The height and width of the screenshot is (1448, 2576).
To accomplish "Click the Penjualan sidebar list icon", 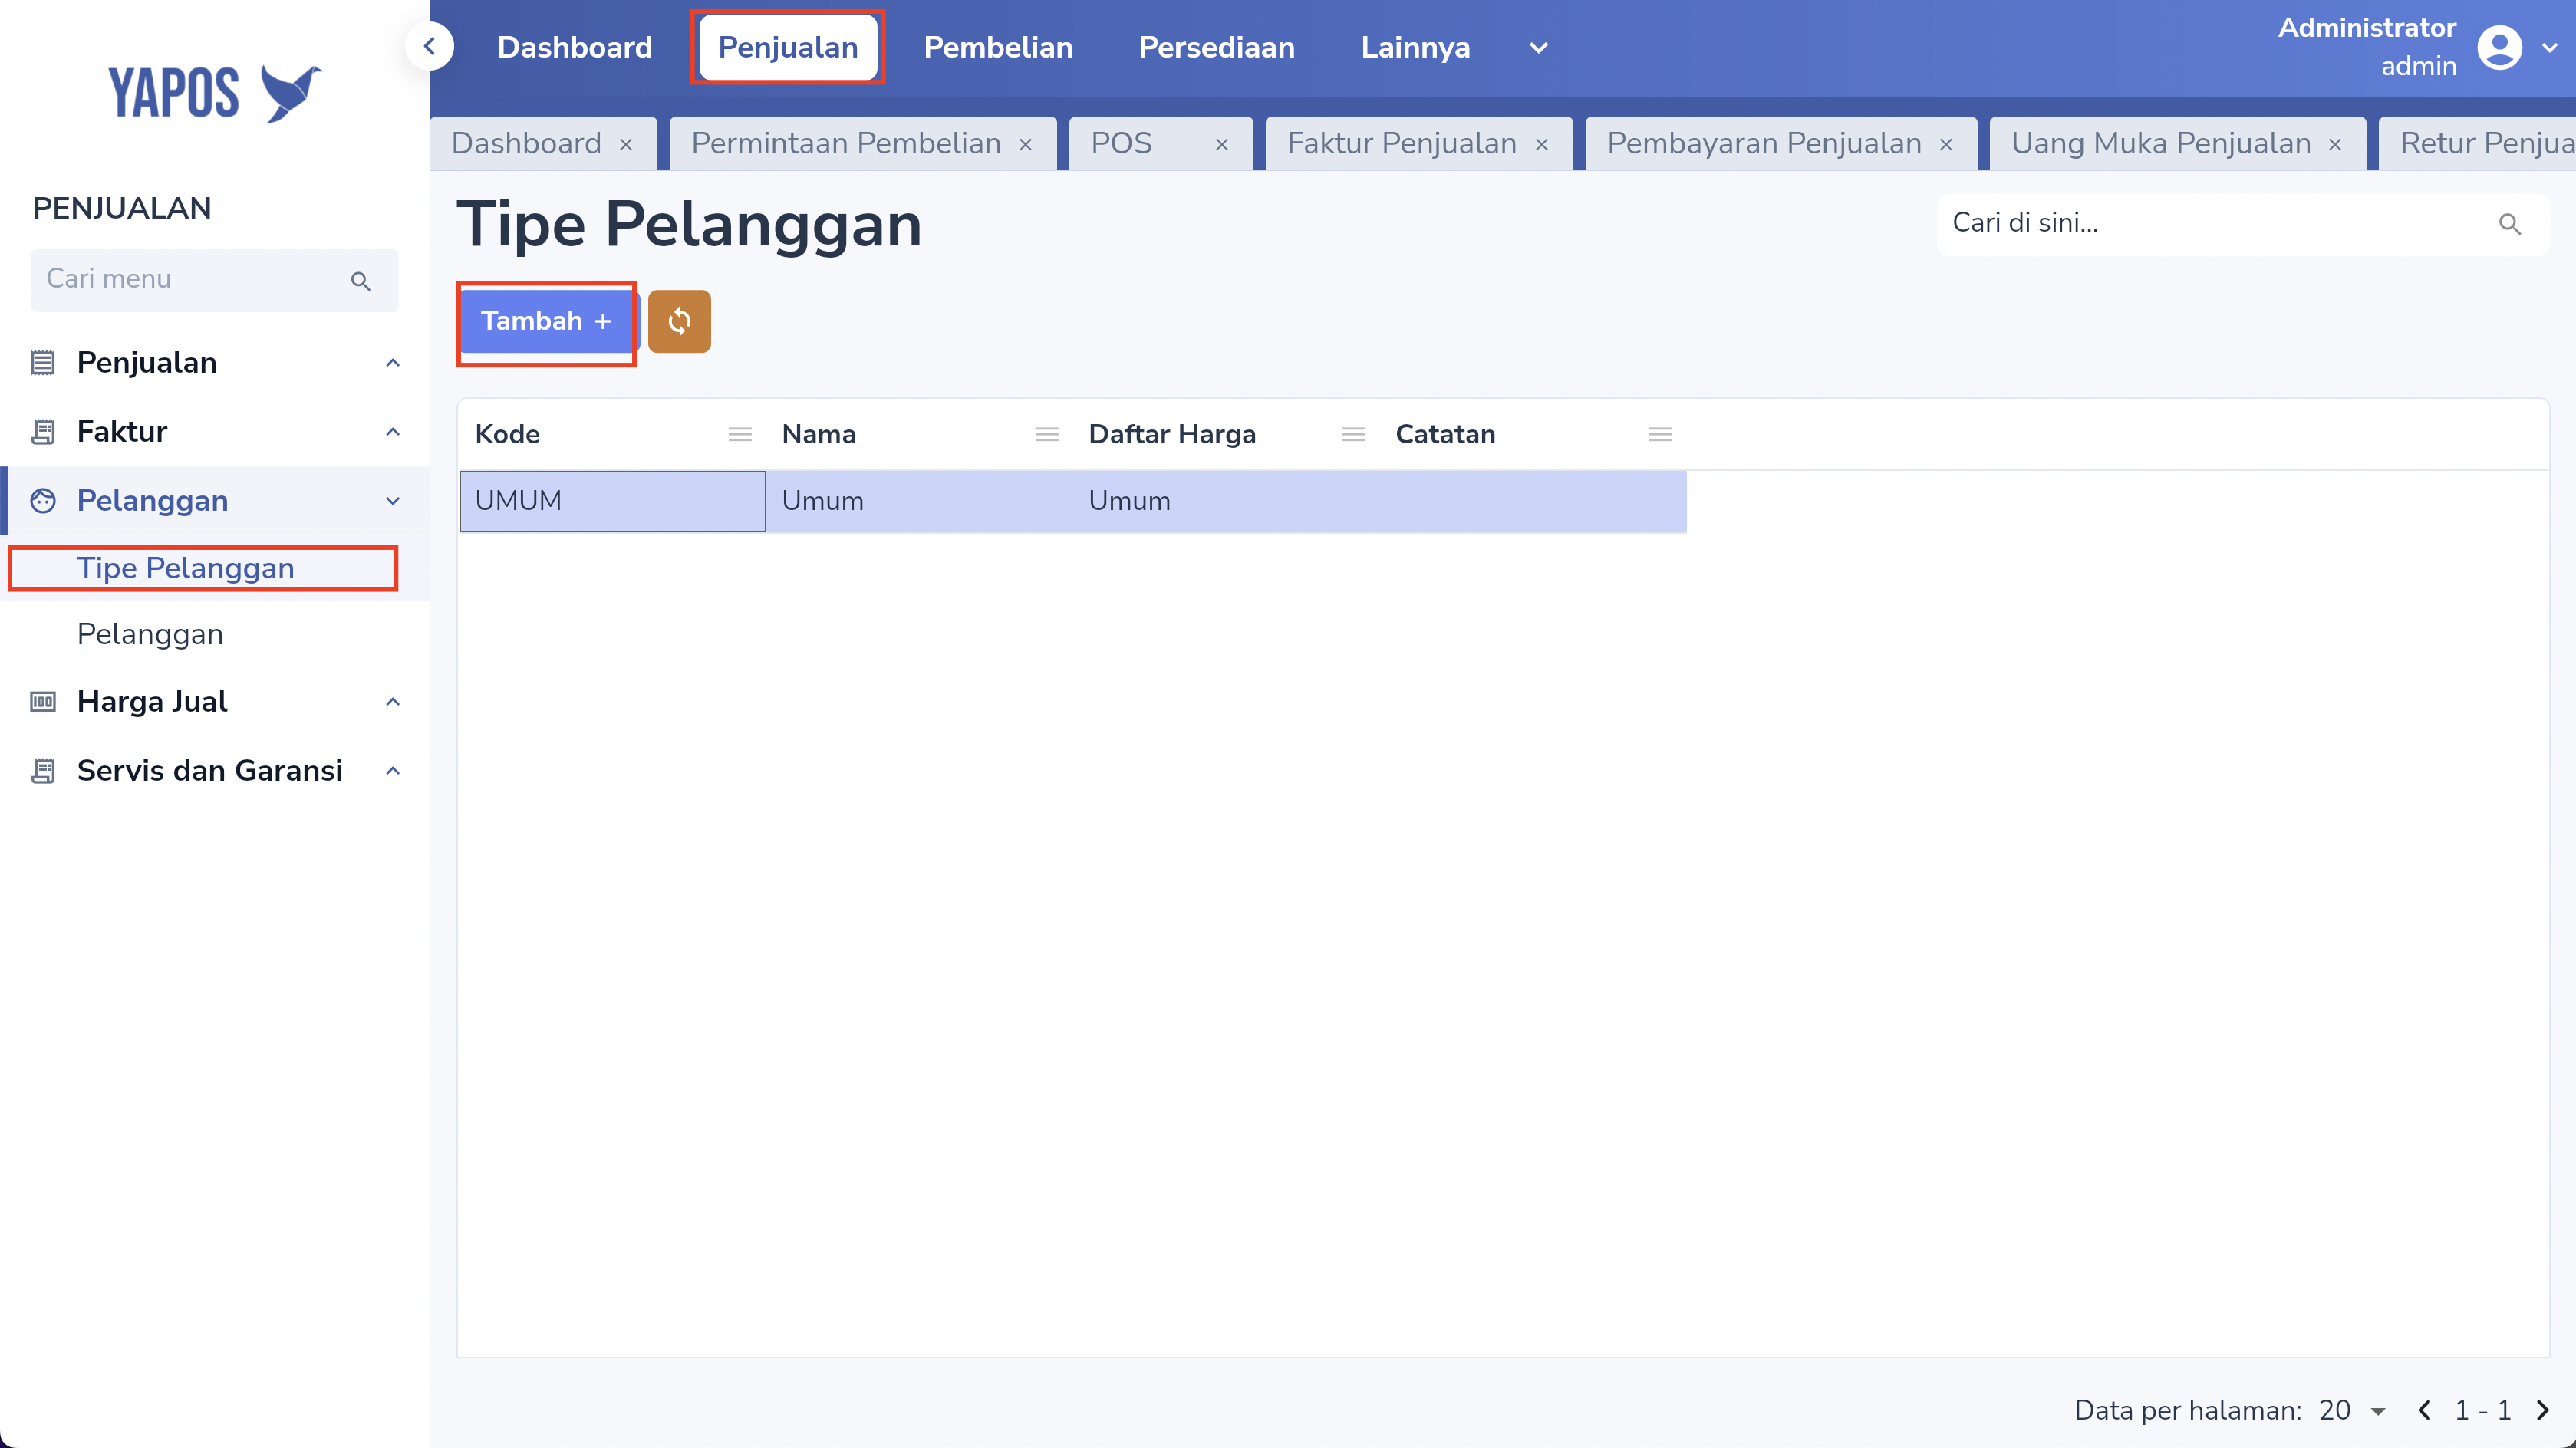I will pyautogui.click(x=42, y=362).
